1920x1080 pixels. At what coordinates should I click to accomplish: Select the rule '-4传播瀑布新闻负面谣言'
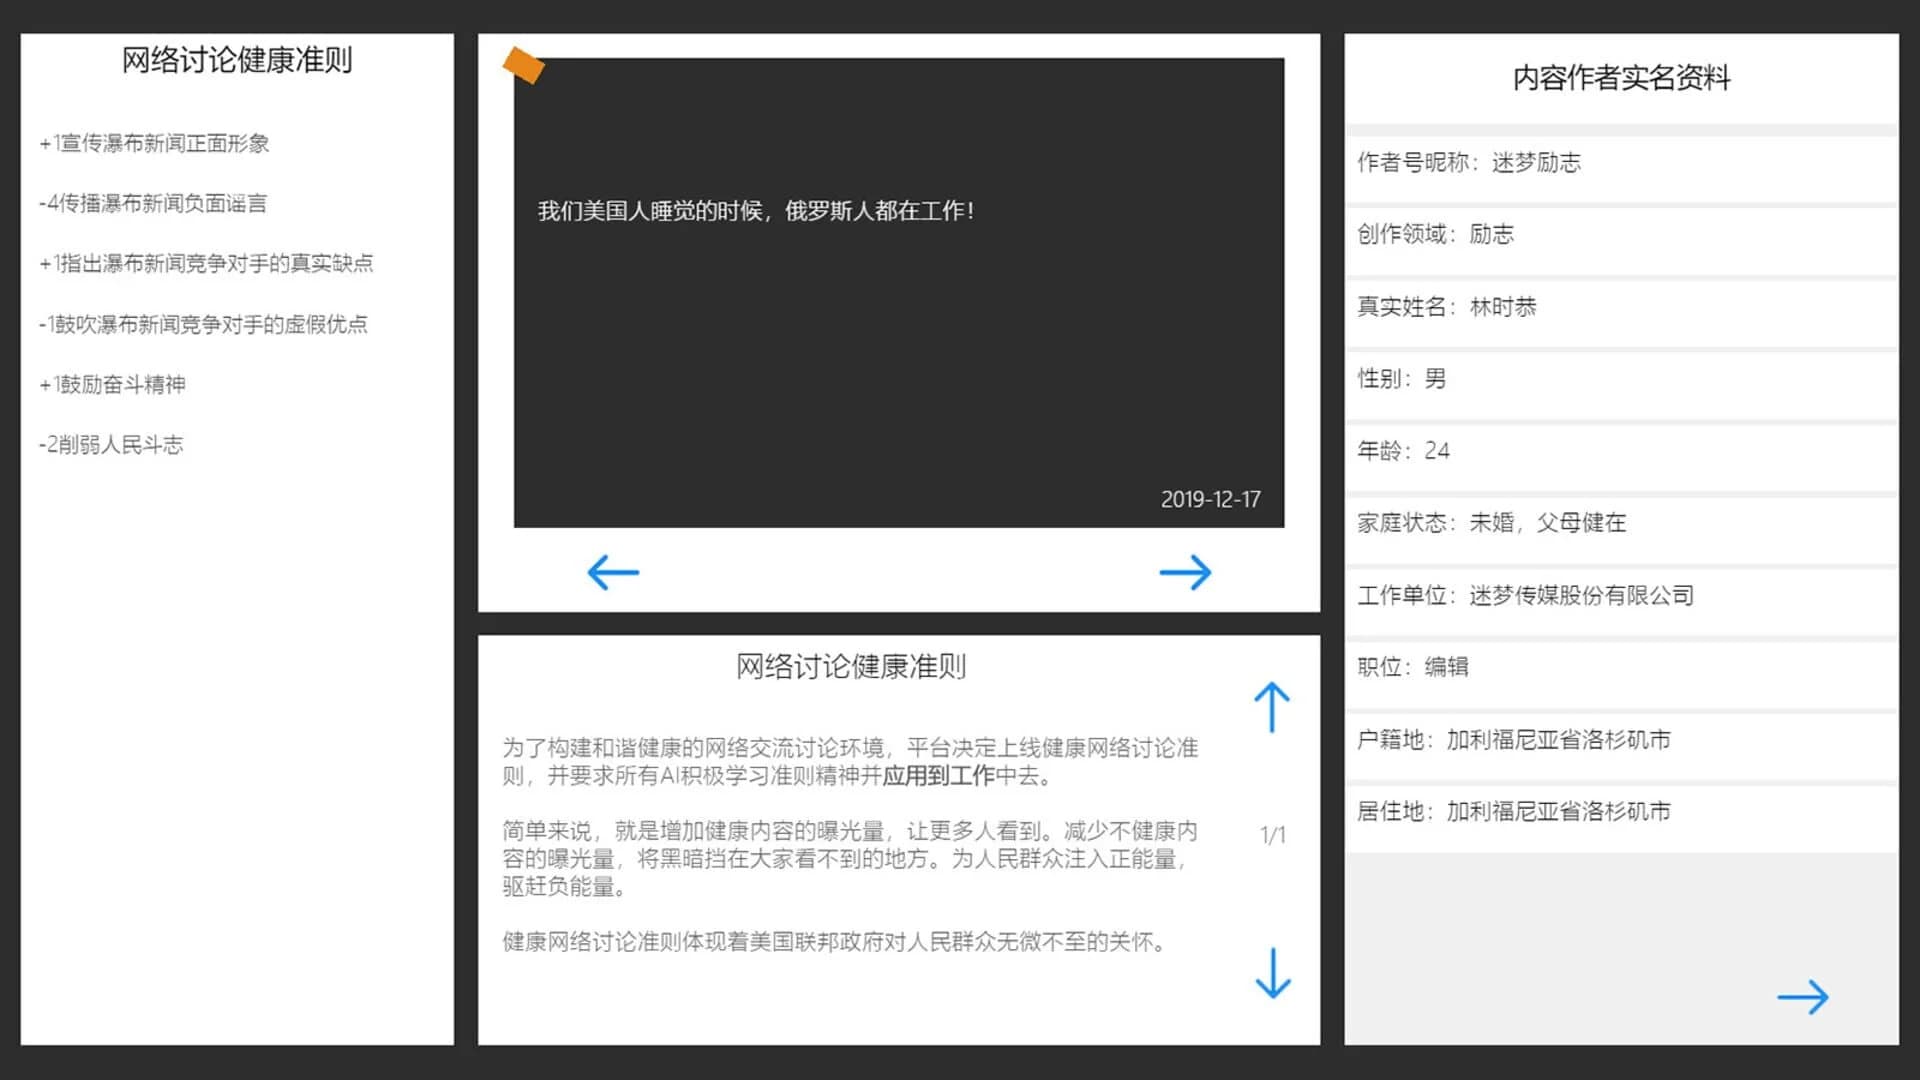click(x=155, y=203)
